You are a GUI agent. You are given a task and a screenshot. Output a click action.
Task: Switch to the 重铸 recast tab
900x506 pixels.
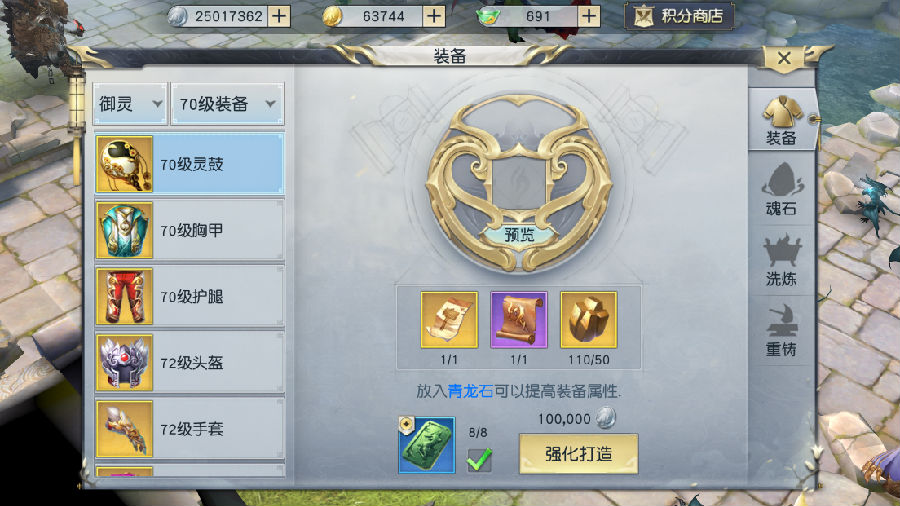781,330
